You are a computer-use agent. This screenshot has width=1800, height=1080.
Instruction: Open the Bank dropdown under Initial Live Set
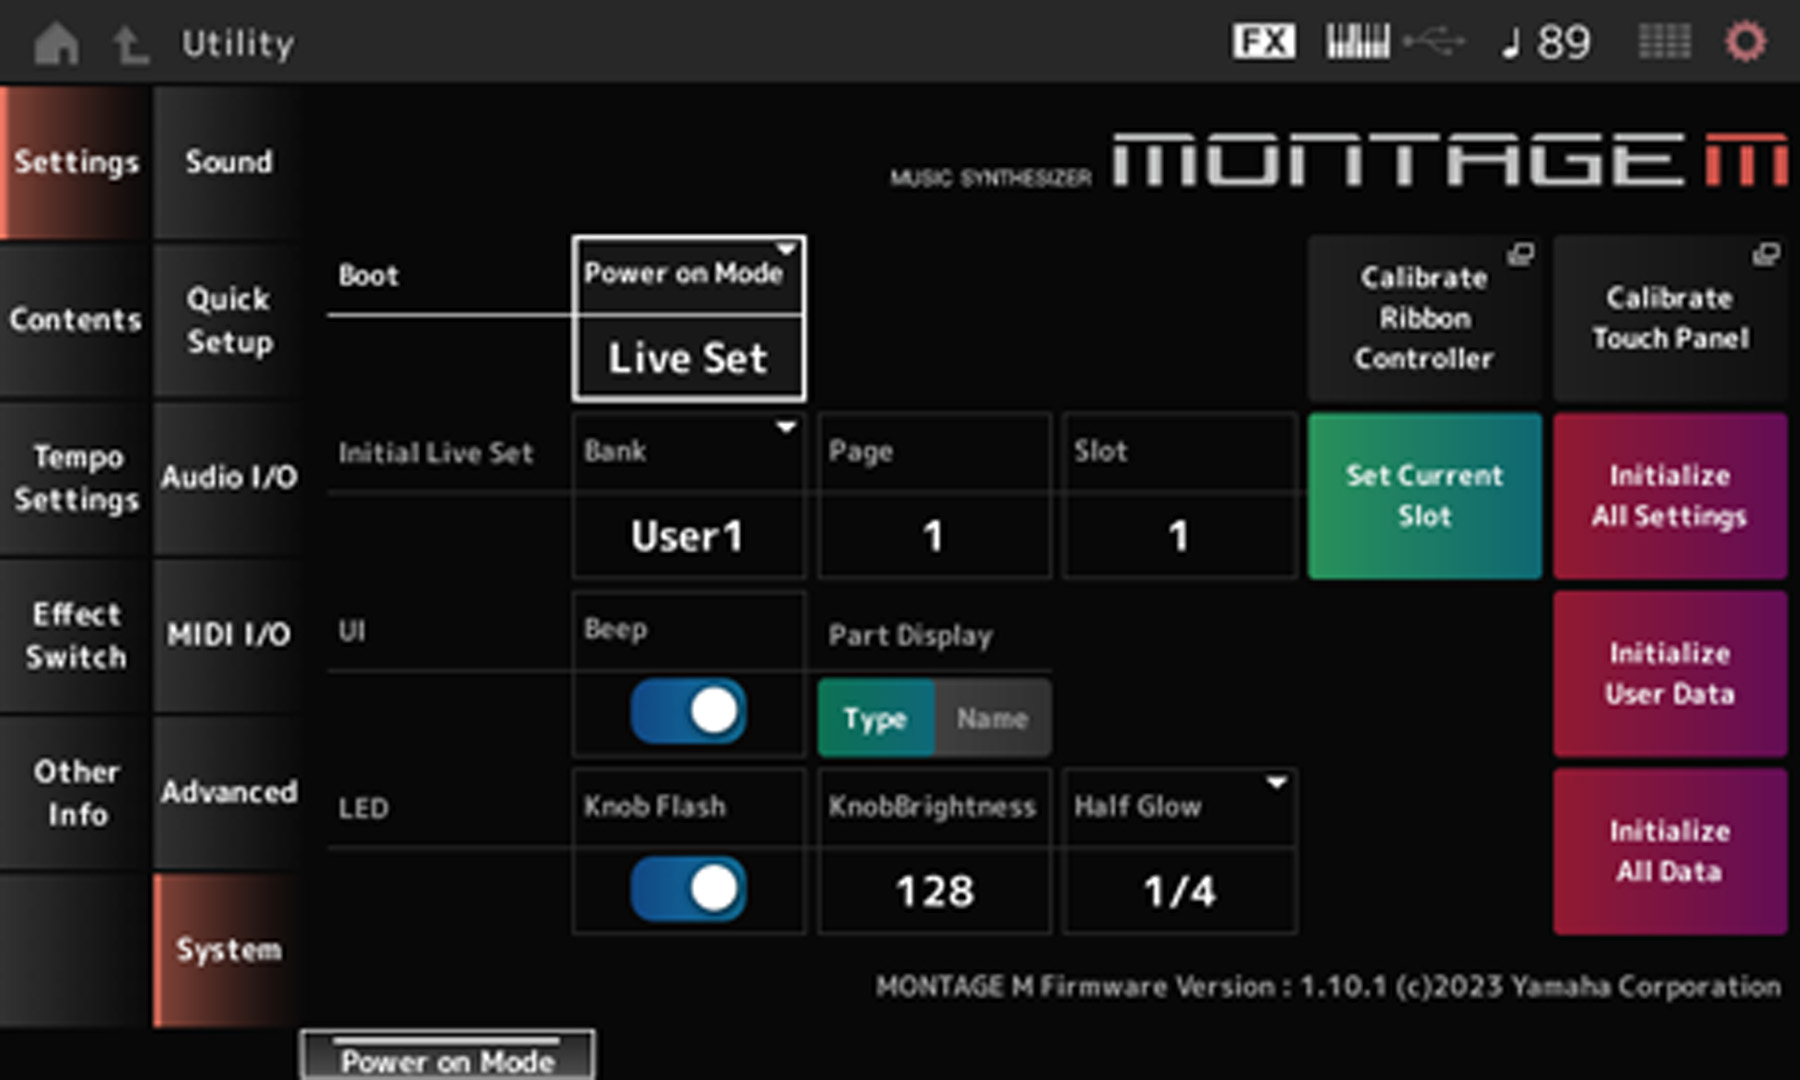(688, 451)
